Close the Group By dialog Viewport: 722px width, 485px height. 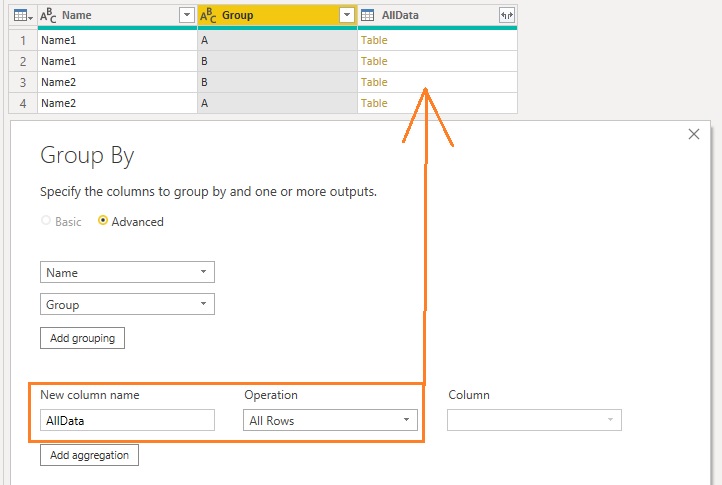693,134
